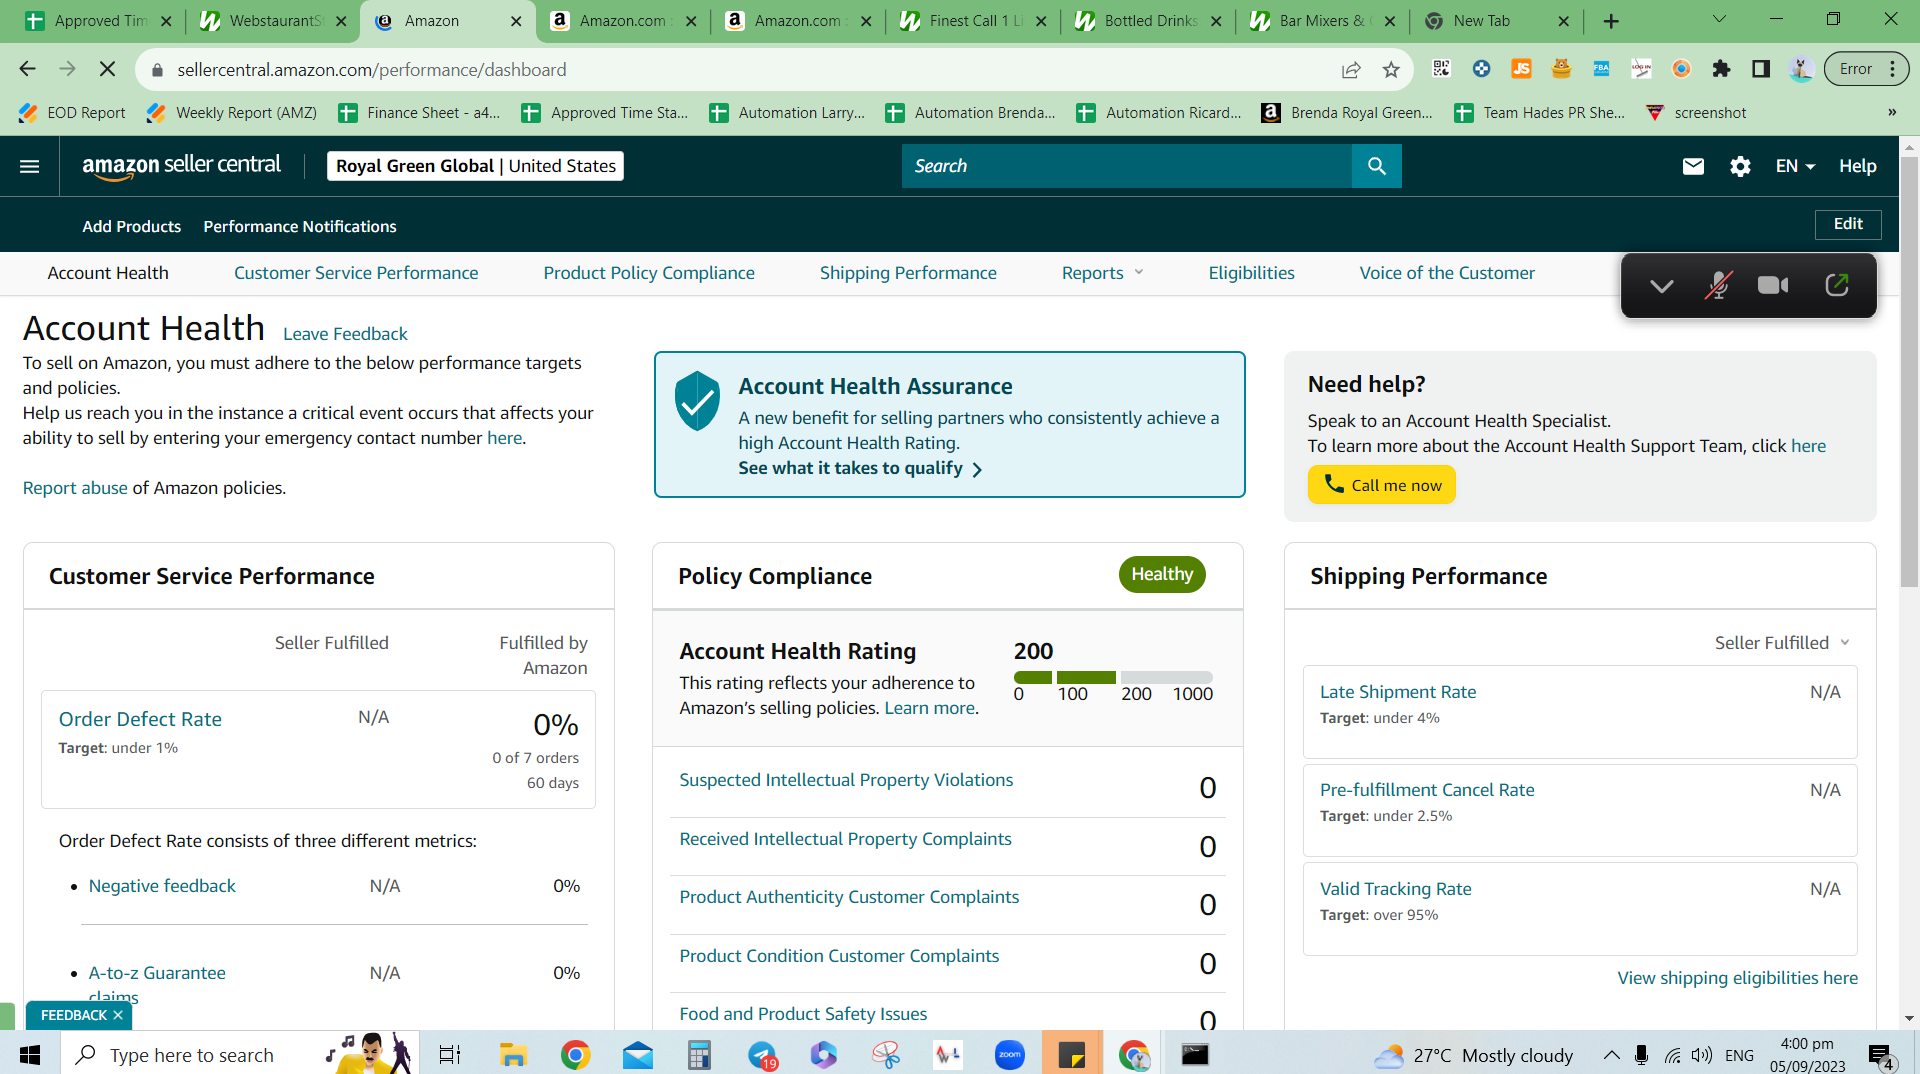
Task: Open the Late Shipment Rate link
Action: point(1398,692)
